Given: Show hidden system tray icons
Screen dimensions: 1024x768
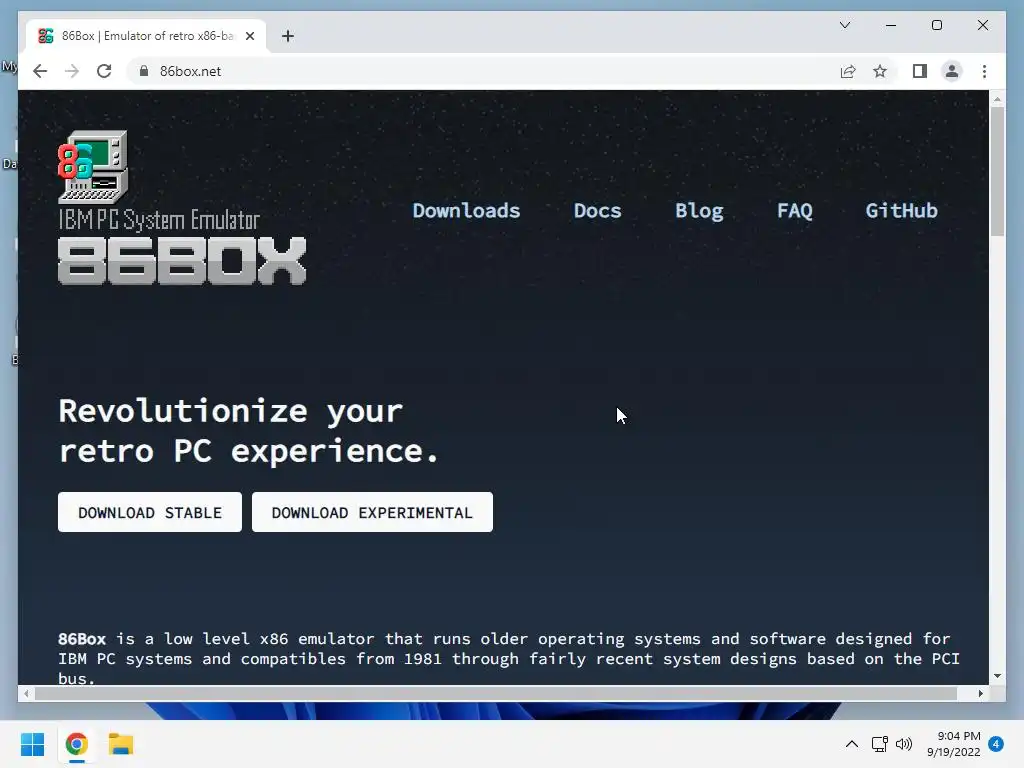Looking at the screenshot, I should click(x=852, y=744).
